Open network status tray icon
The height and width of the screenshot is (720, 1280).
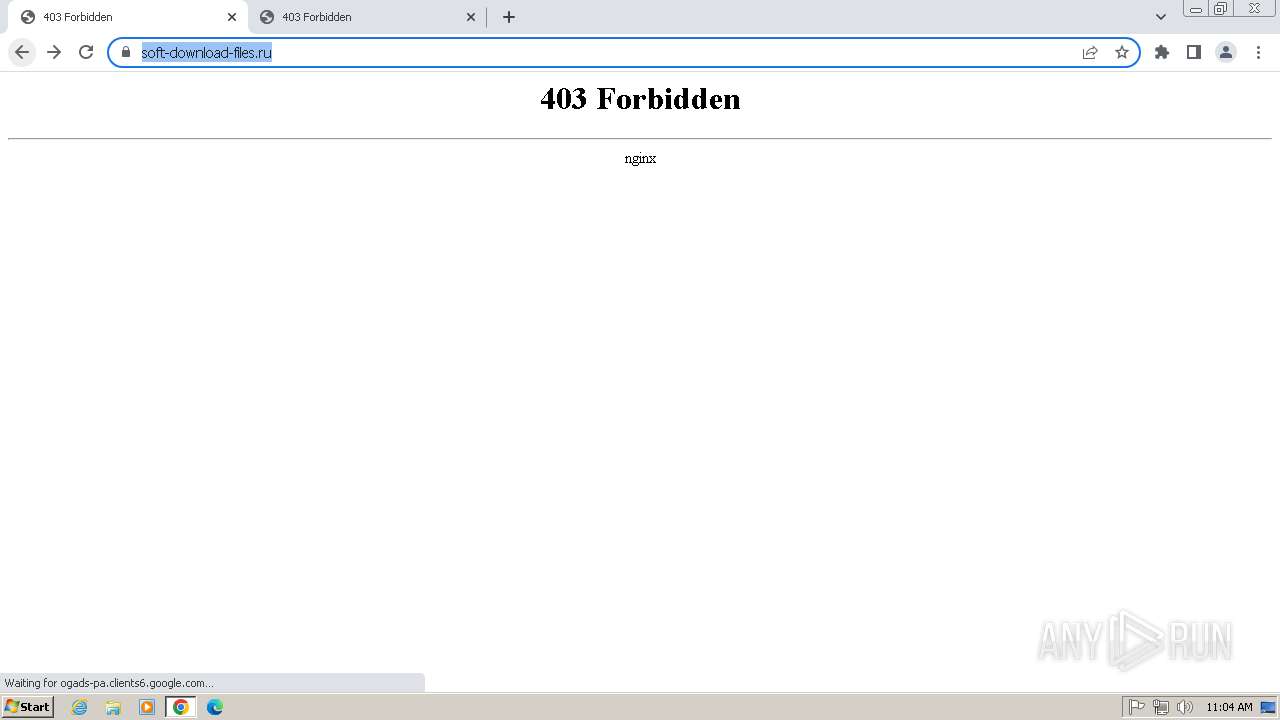(1161, 707)
